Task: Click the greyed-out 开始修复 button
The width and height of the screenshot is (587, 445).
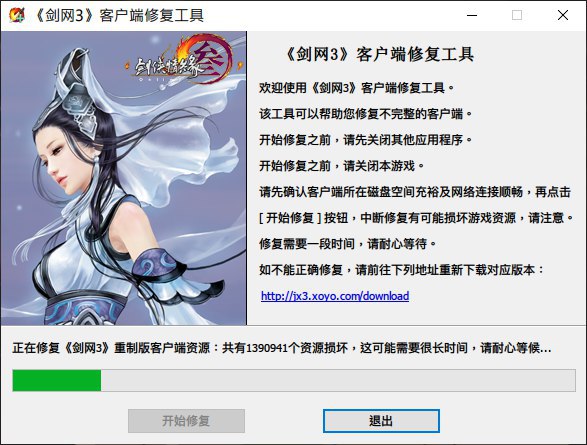Action: point(186,421)
